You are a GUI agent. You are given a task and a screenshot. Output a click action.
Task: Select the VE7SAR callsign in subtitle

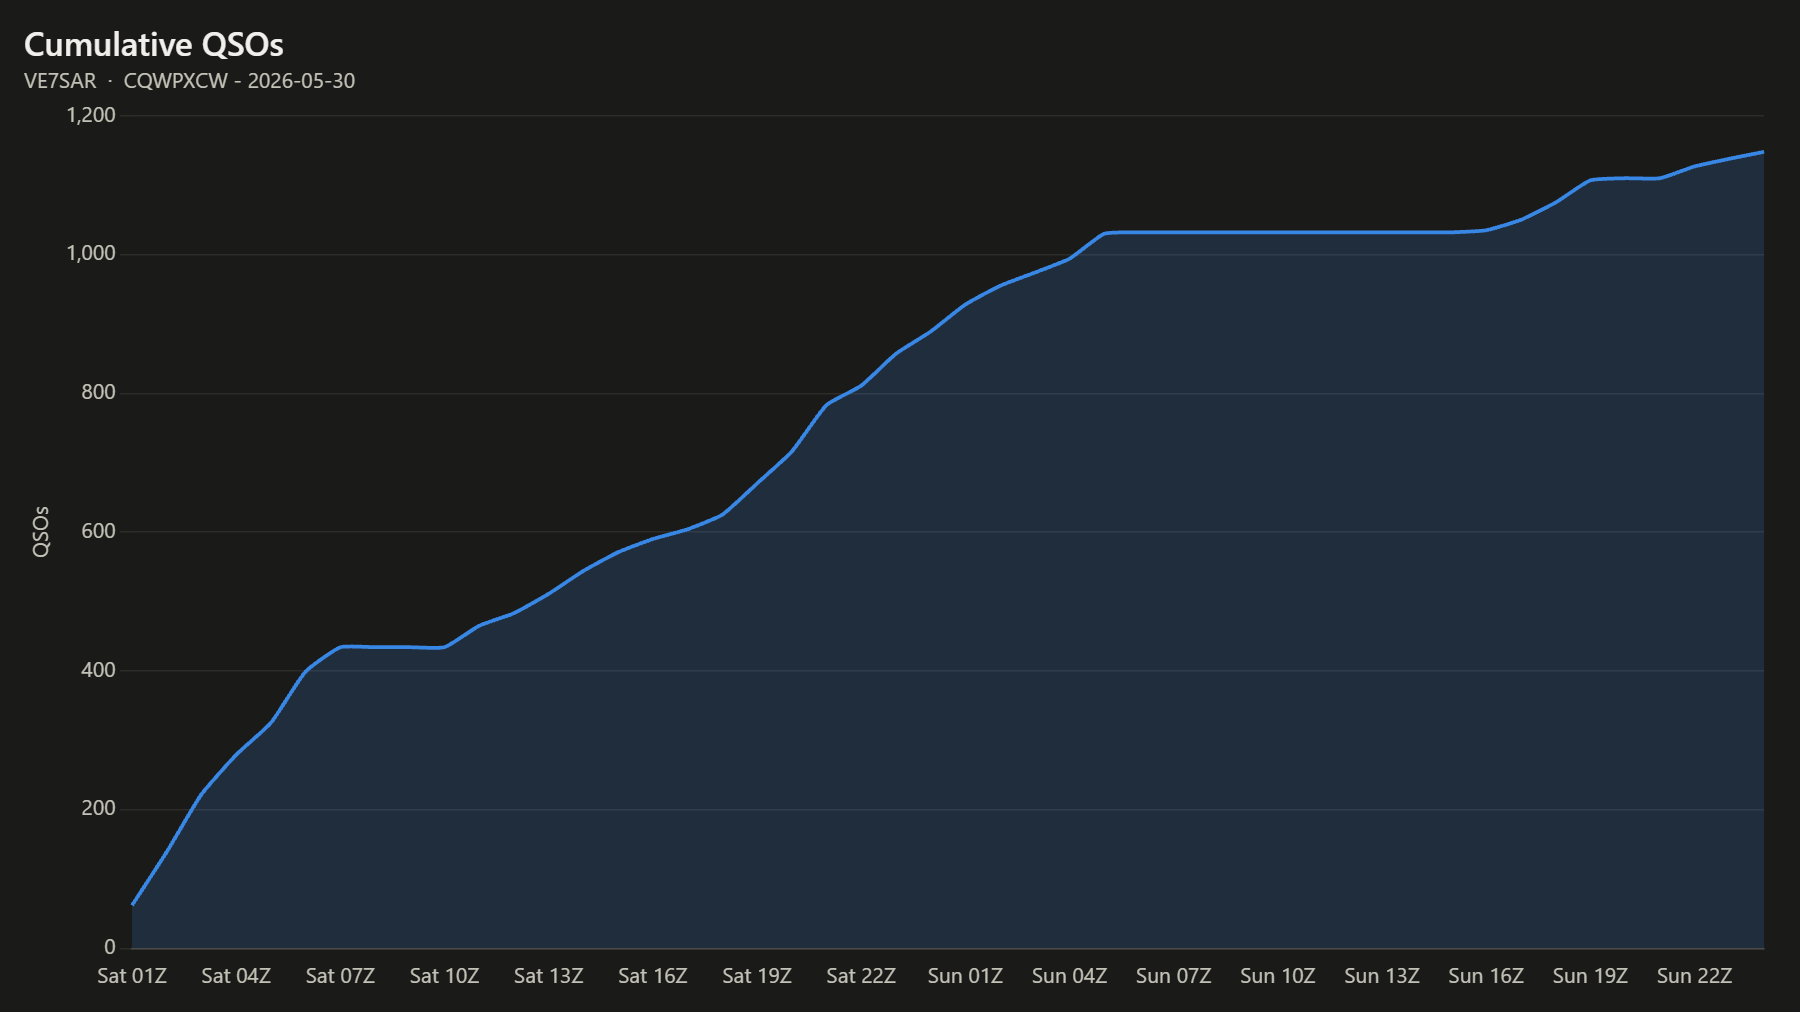[60, 81]
